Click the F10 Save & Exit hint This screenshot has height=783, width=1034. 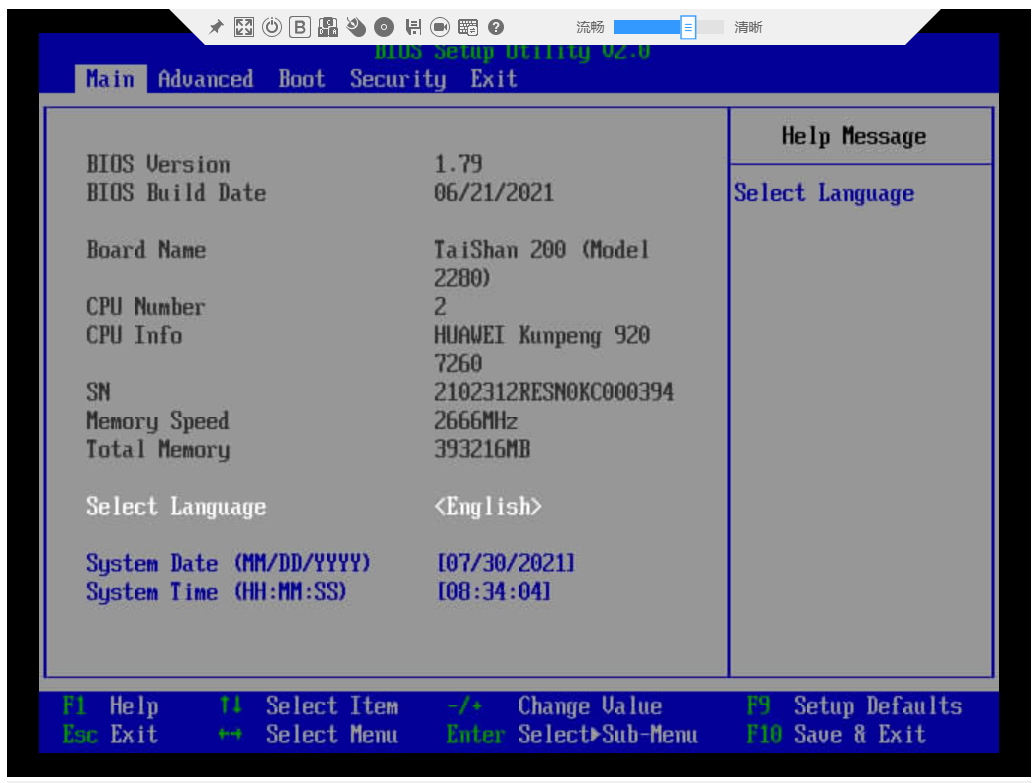tap(836, 735)
